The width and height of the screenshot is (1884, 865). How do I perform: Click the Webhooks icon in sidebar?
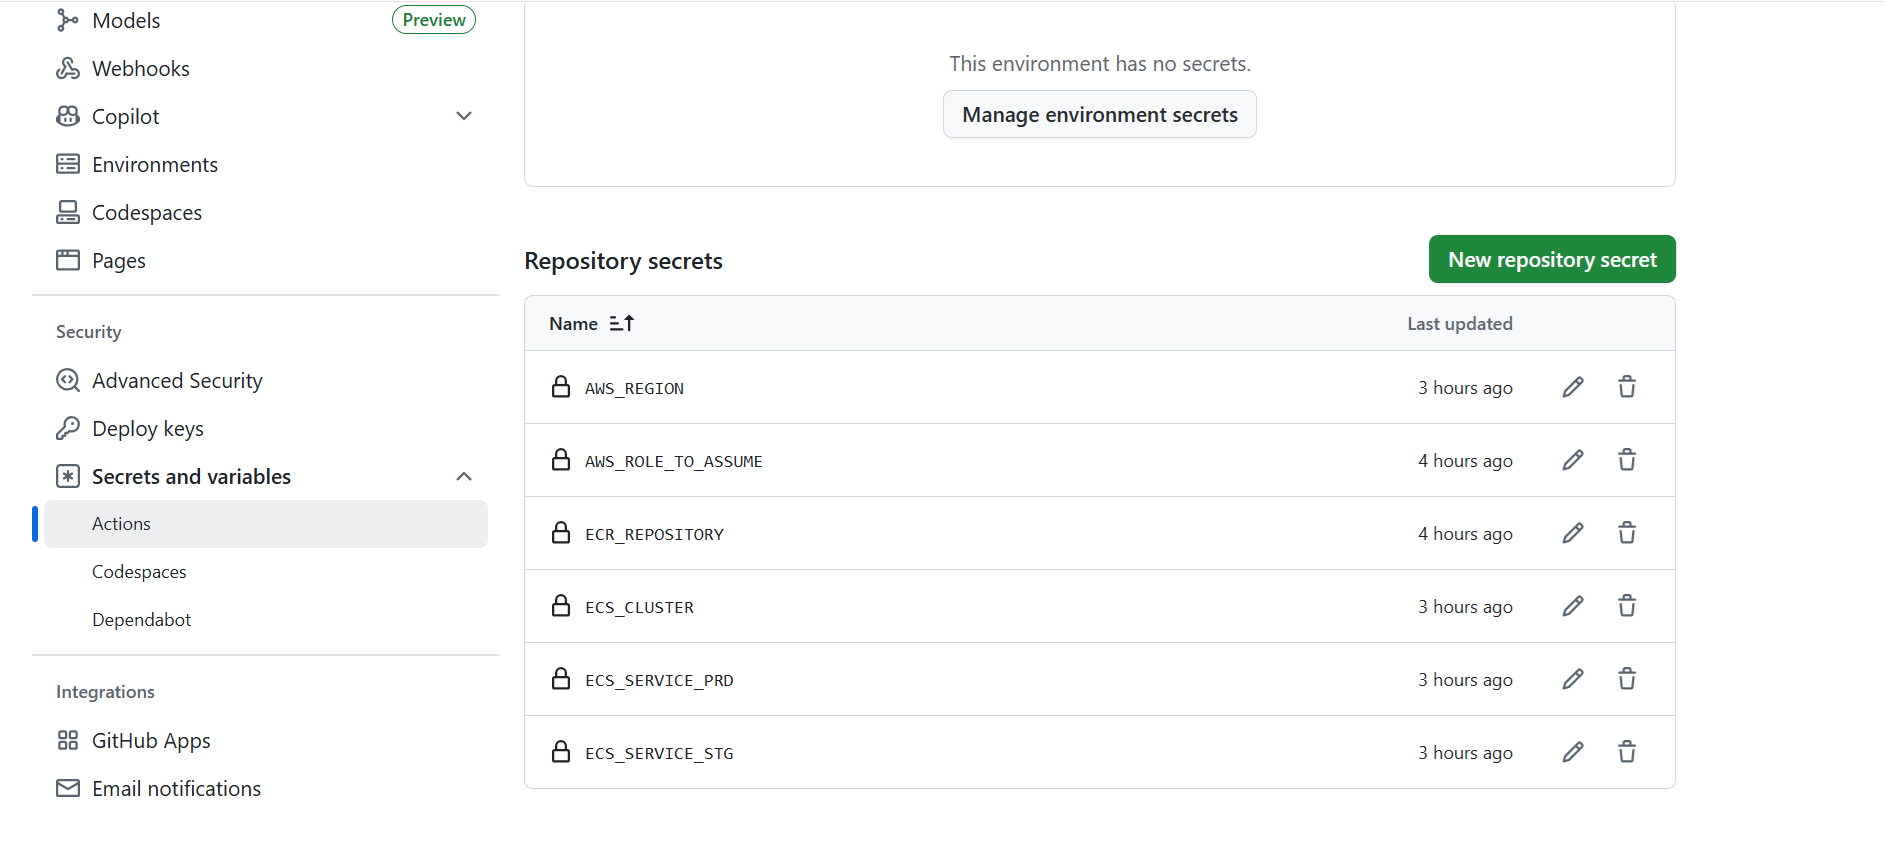tap(68, 68)
